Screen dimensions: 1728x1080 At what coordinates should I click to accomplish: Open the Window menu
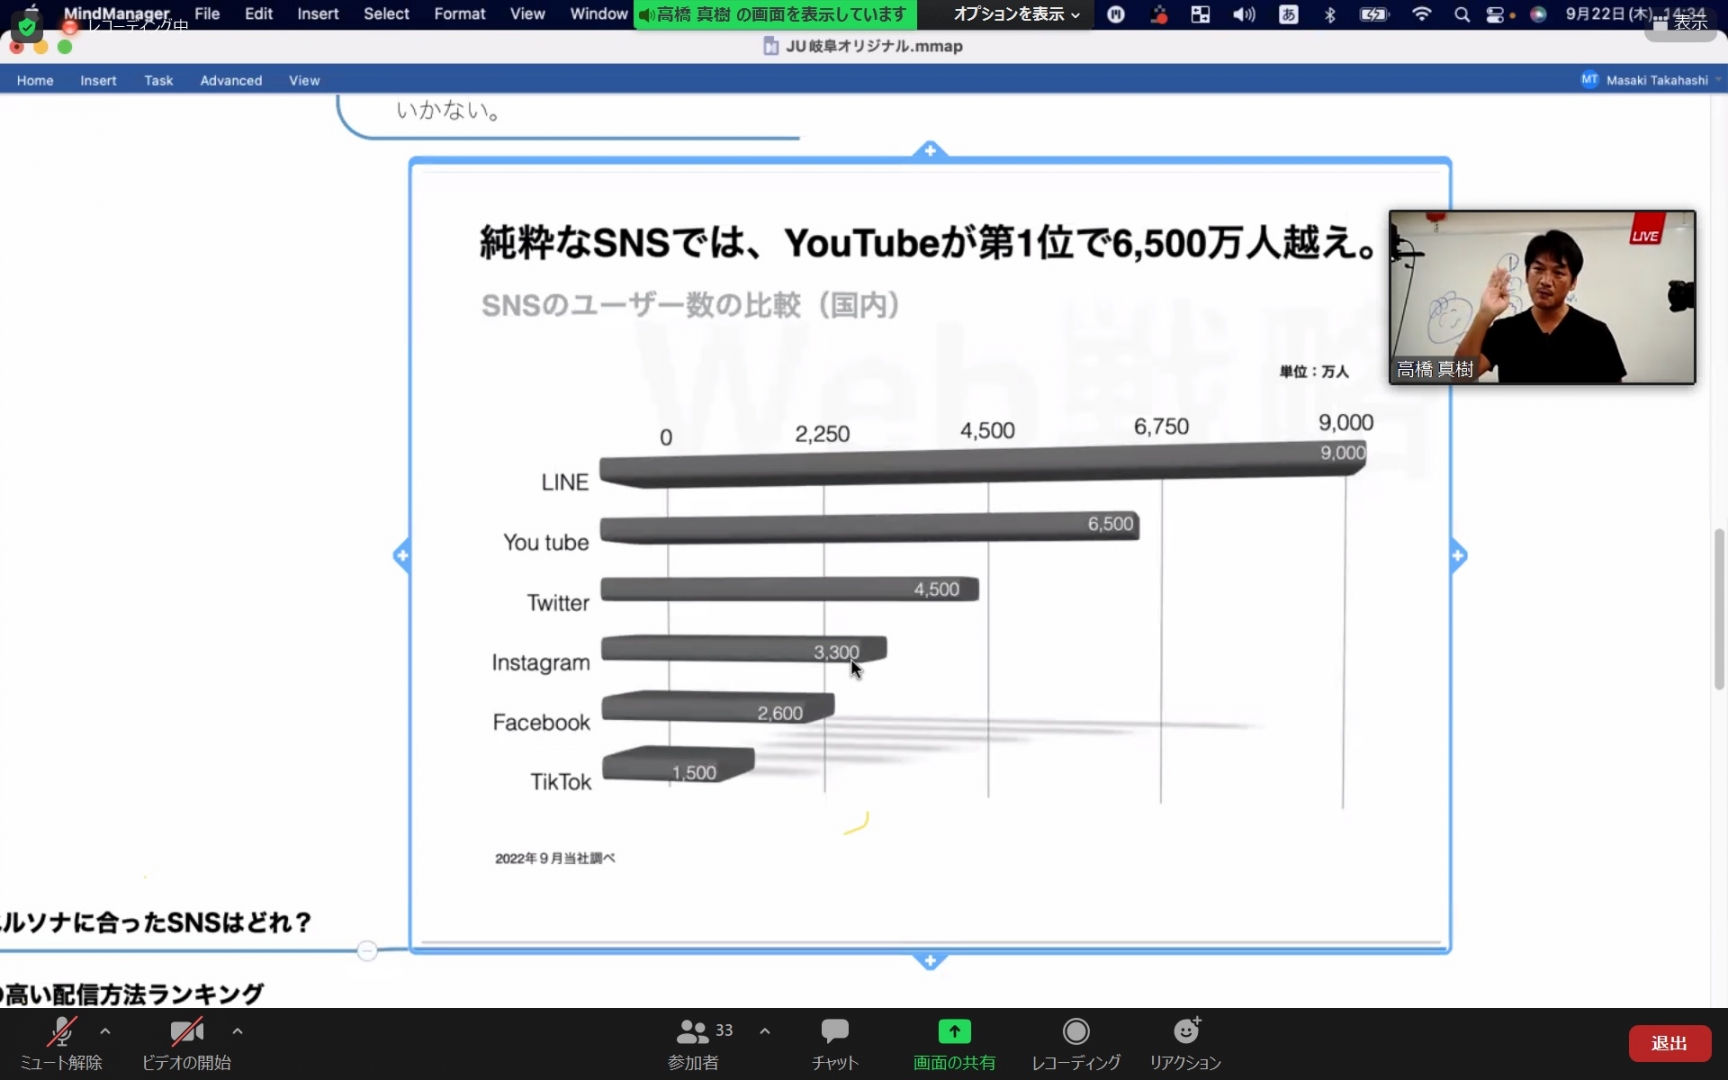point(598,14)
